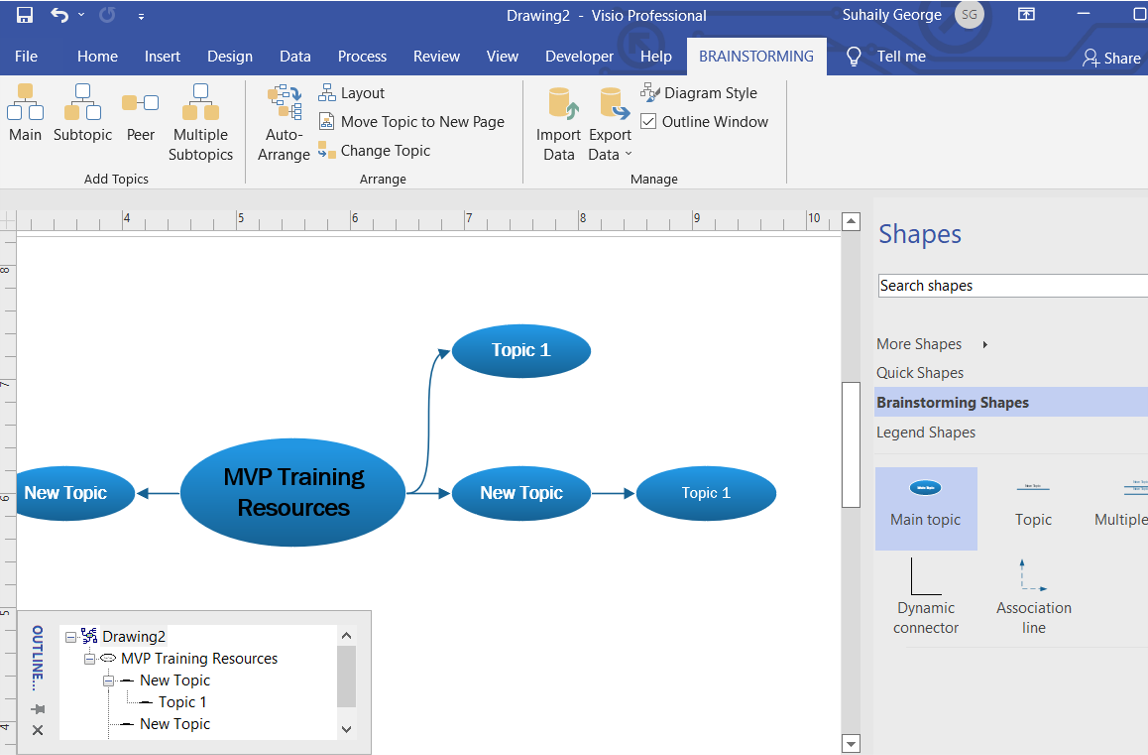Open the Diagram Style option

(699, 93)
